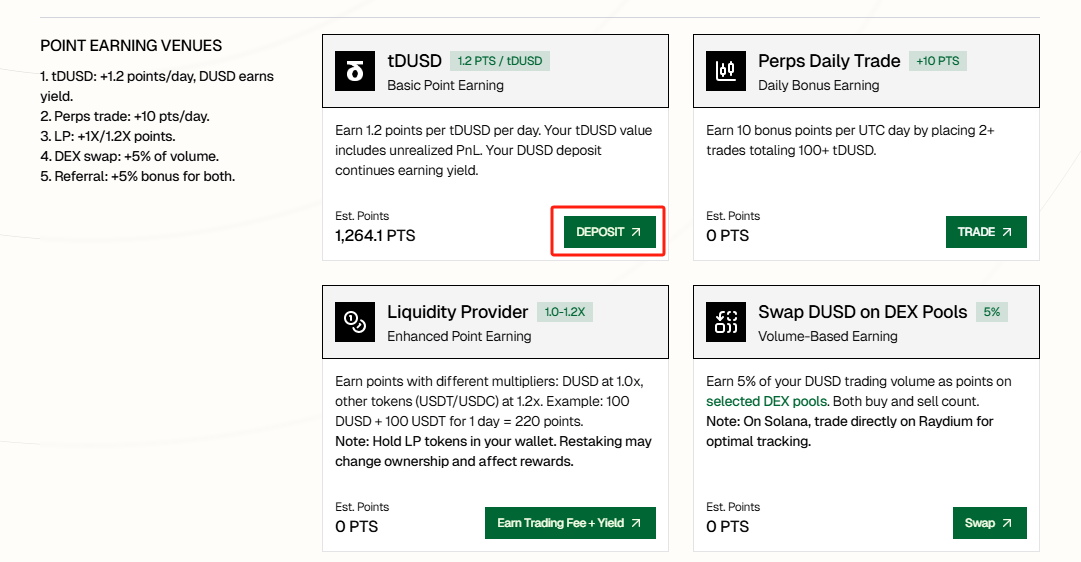Select the tDUSD card title

414,61
